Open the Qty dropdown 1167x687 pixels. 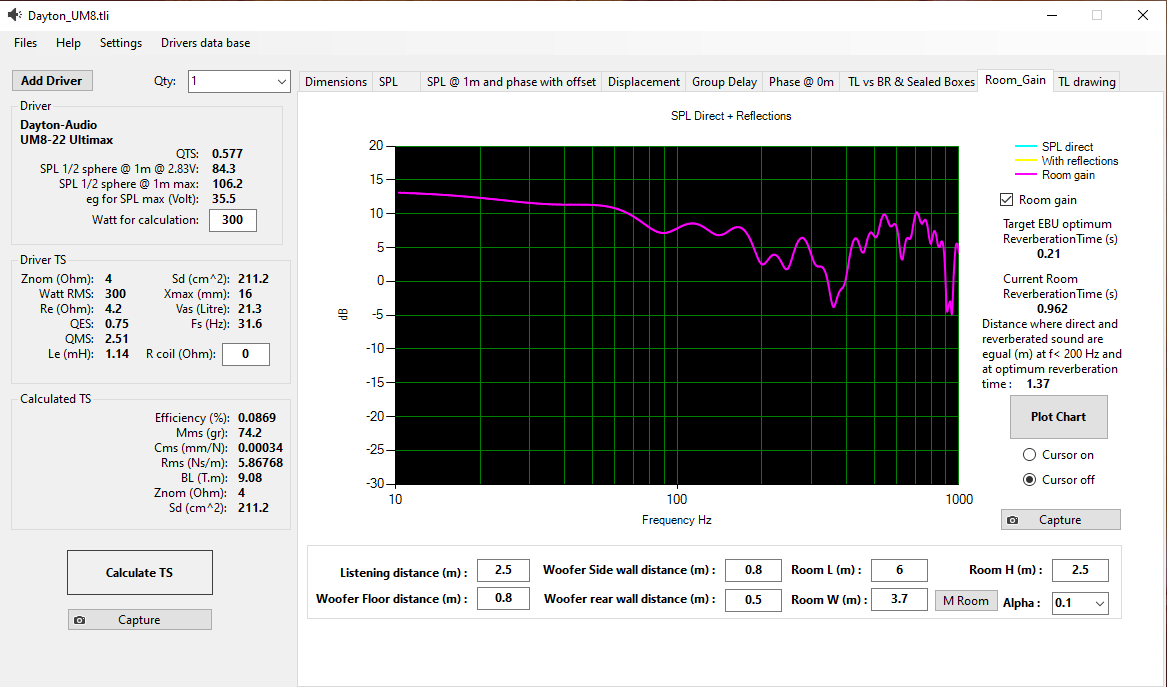tap(238, 81)
